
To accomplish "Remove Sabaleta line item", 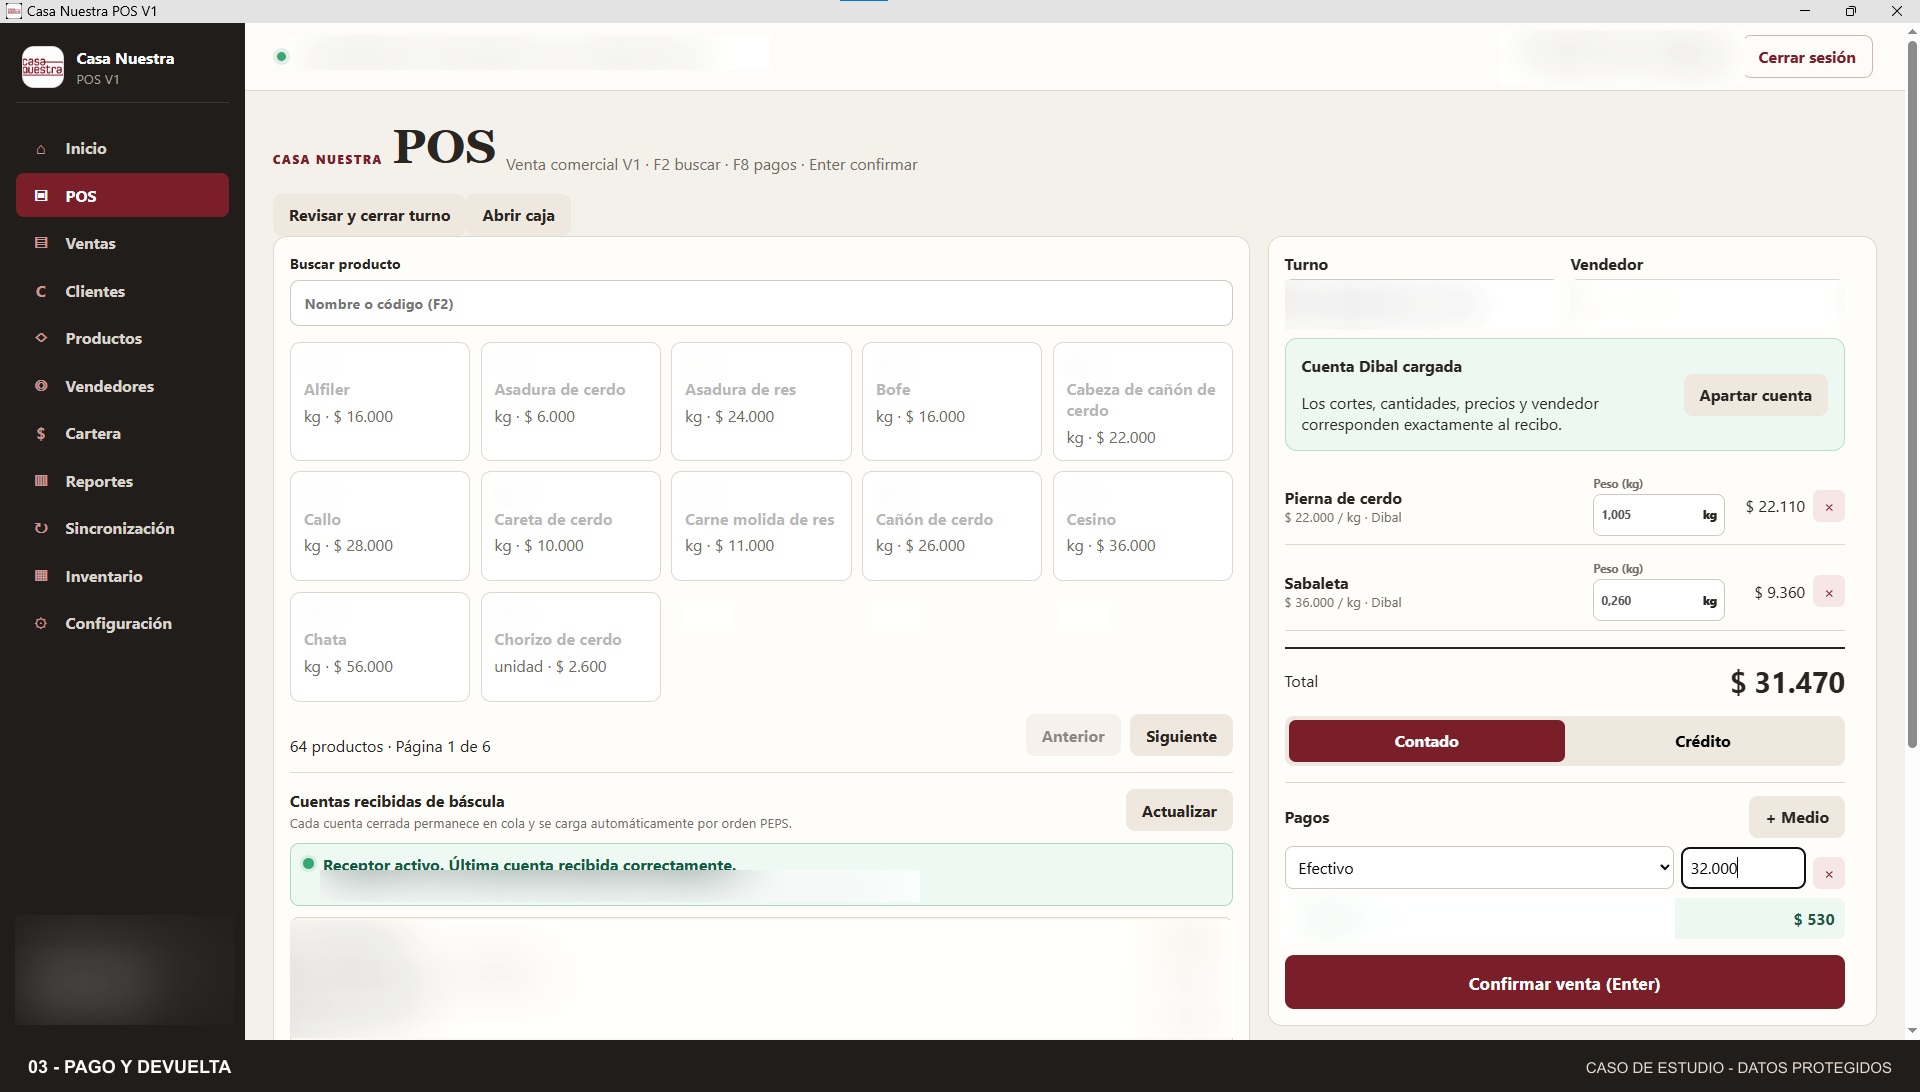I will 1829,592.
